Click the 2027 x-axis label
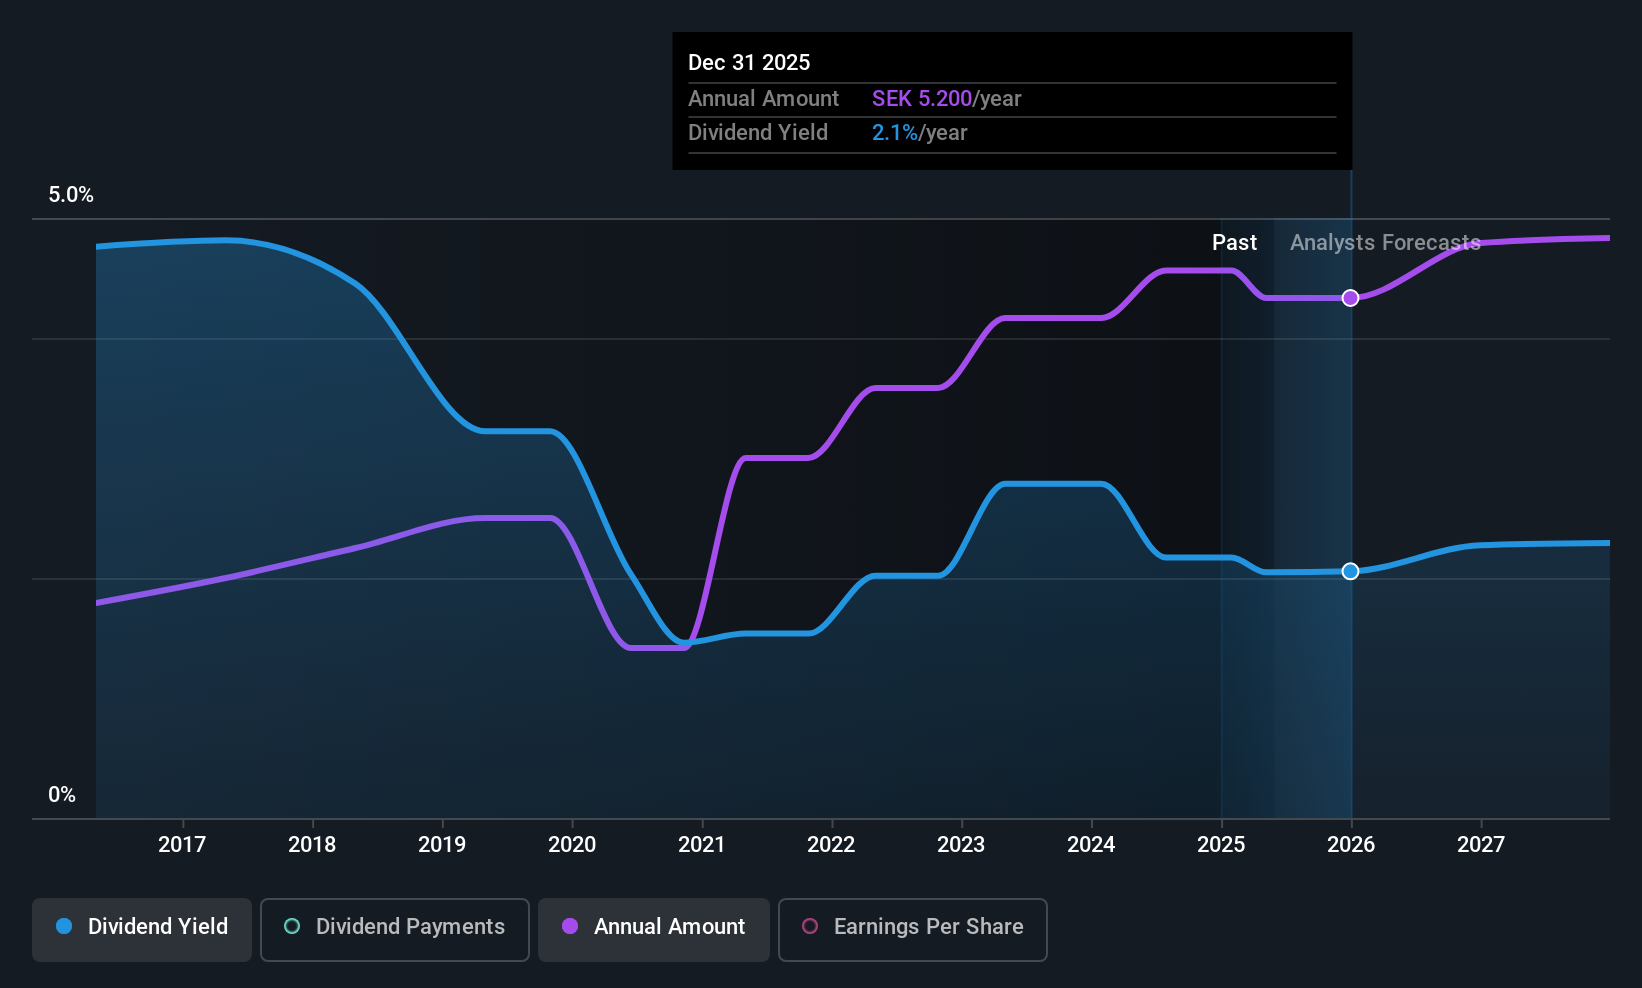This screenshot has height=988, width=1642. coord(1481,845)
